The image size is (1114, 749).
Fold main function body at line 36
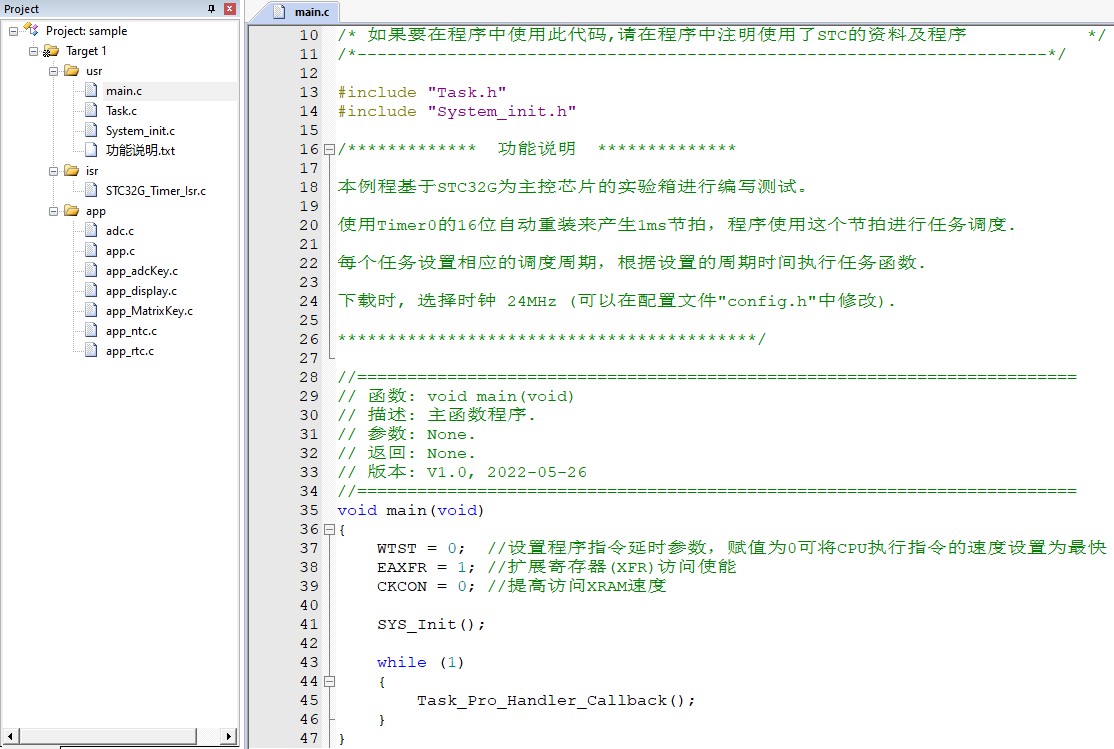(x=329, y=529)
